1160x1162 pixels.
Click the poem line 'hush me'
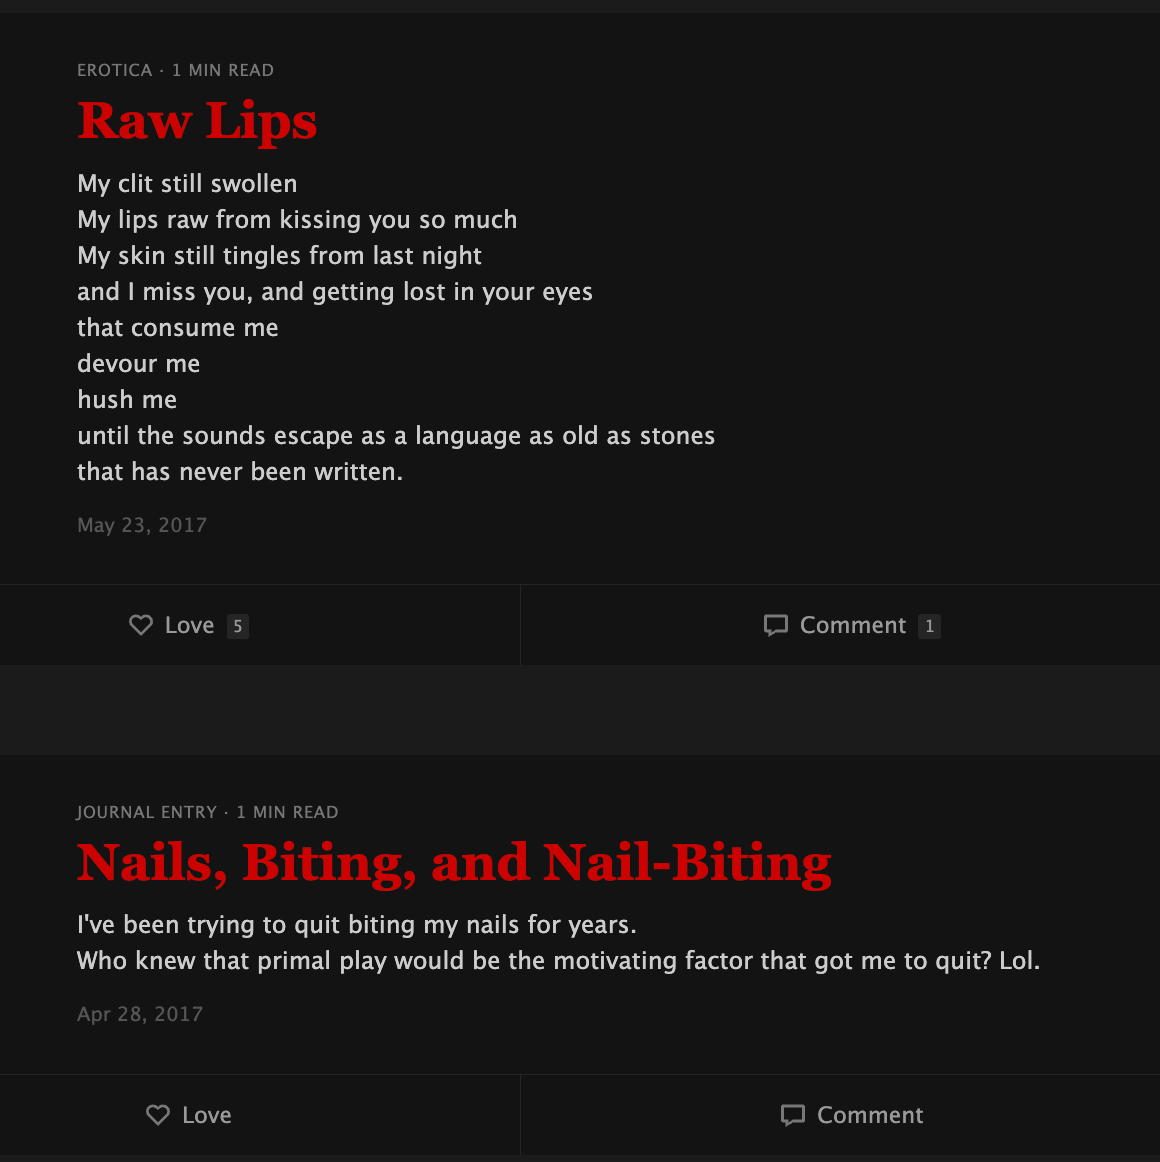pos(127,400)
